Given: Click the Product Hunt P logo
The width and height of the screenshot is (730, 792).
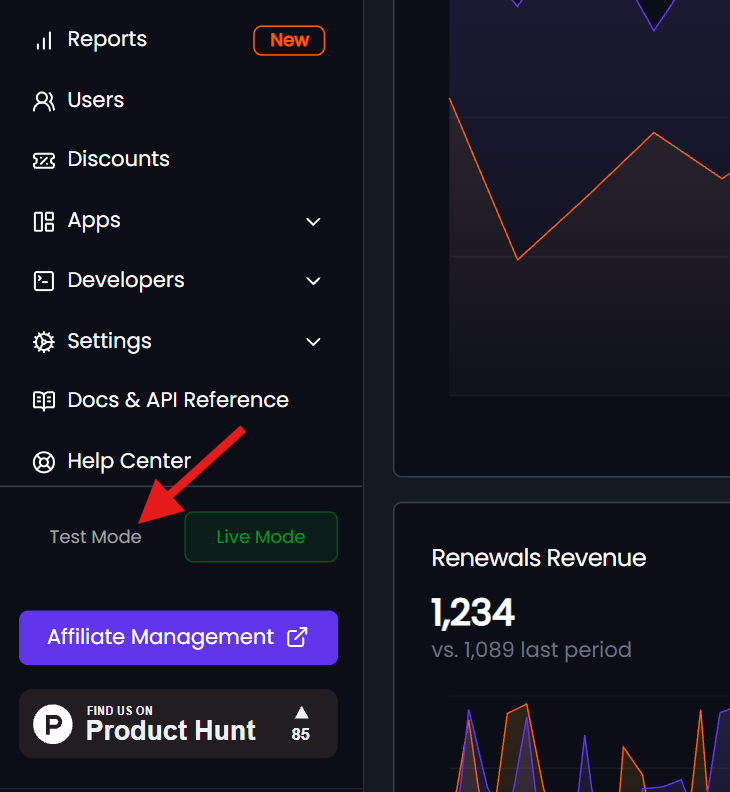Looking at the screenshot, I should (53, 724).
